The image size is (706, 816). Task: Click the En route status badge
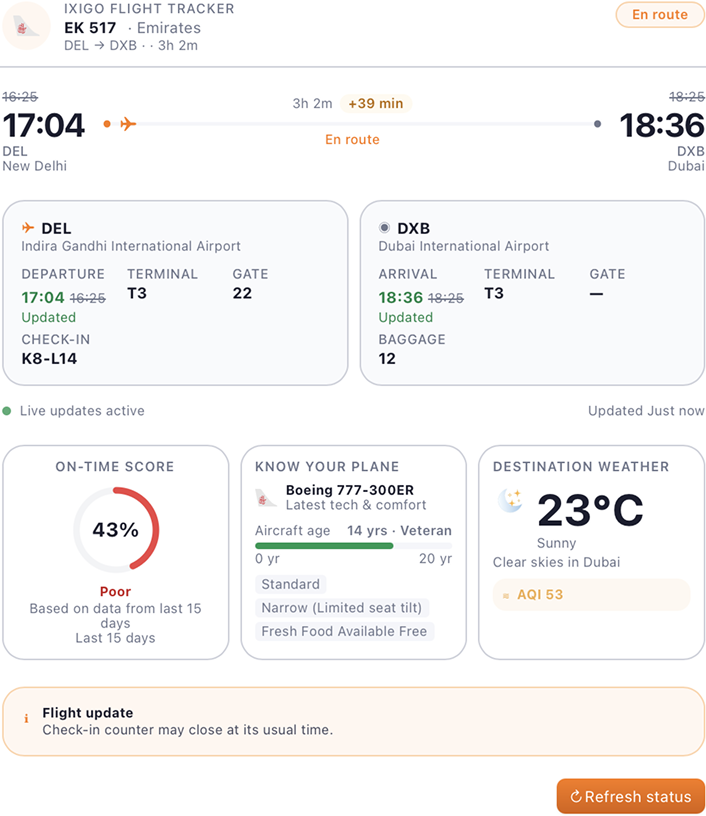pyautogui.click(x=660, y=15)
